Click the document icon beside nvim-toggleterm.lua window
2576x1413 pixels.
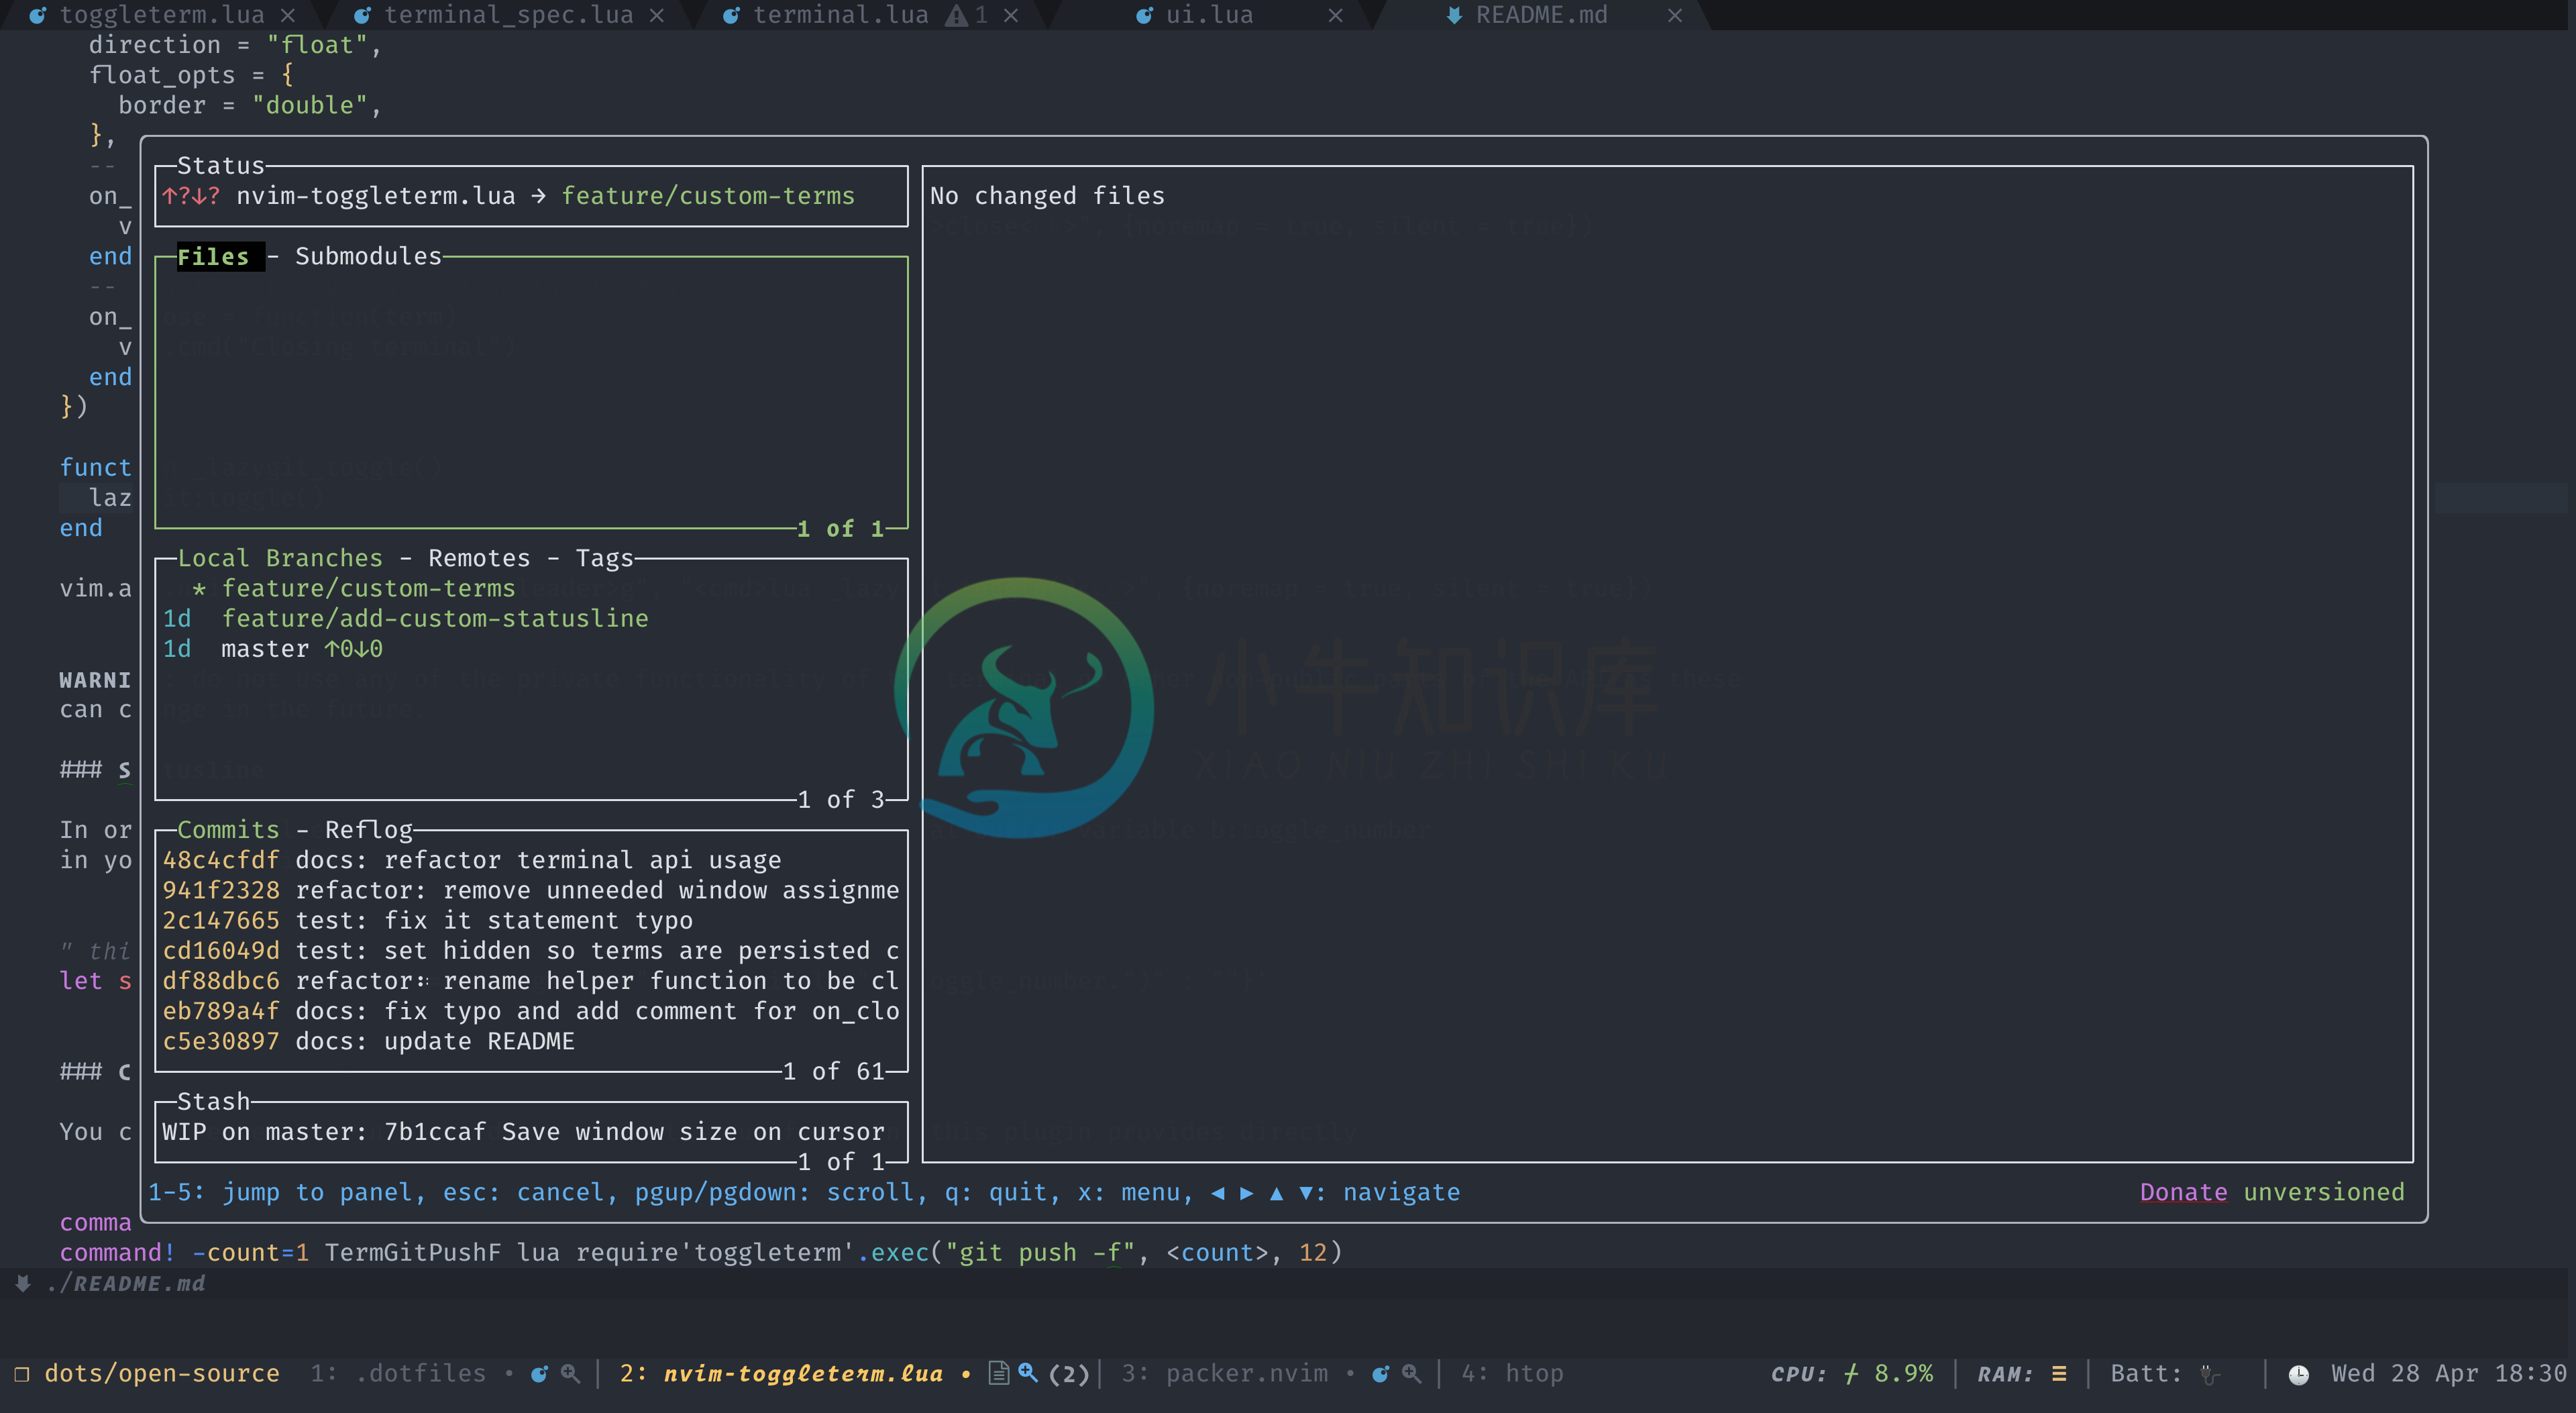(998, 1373)
